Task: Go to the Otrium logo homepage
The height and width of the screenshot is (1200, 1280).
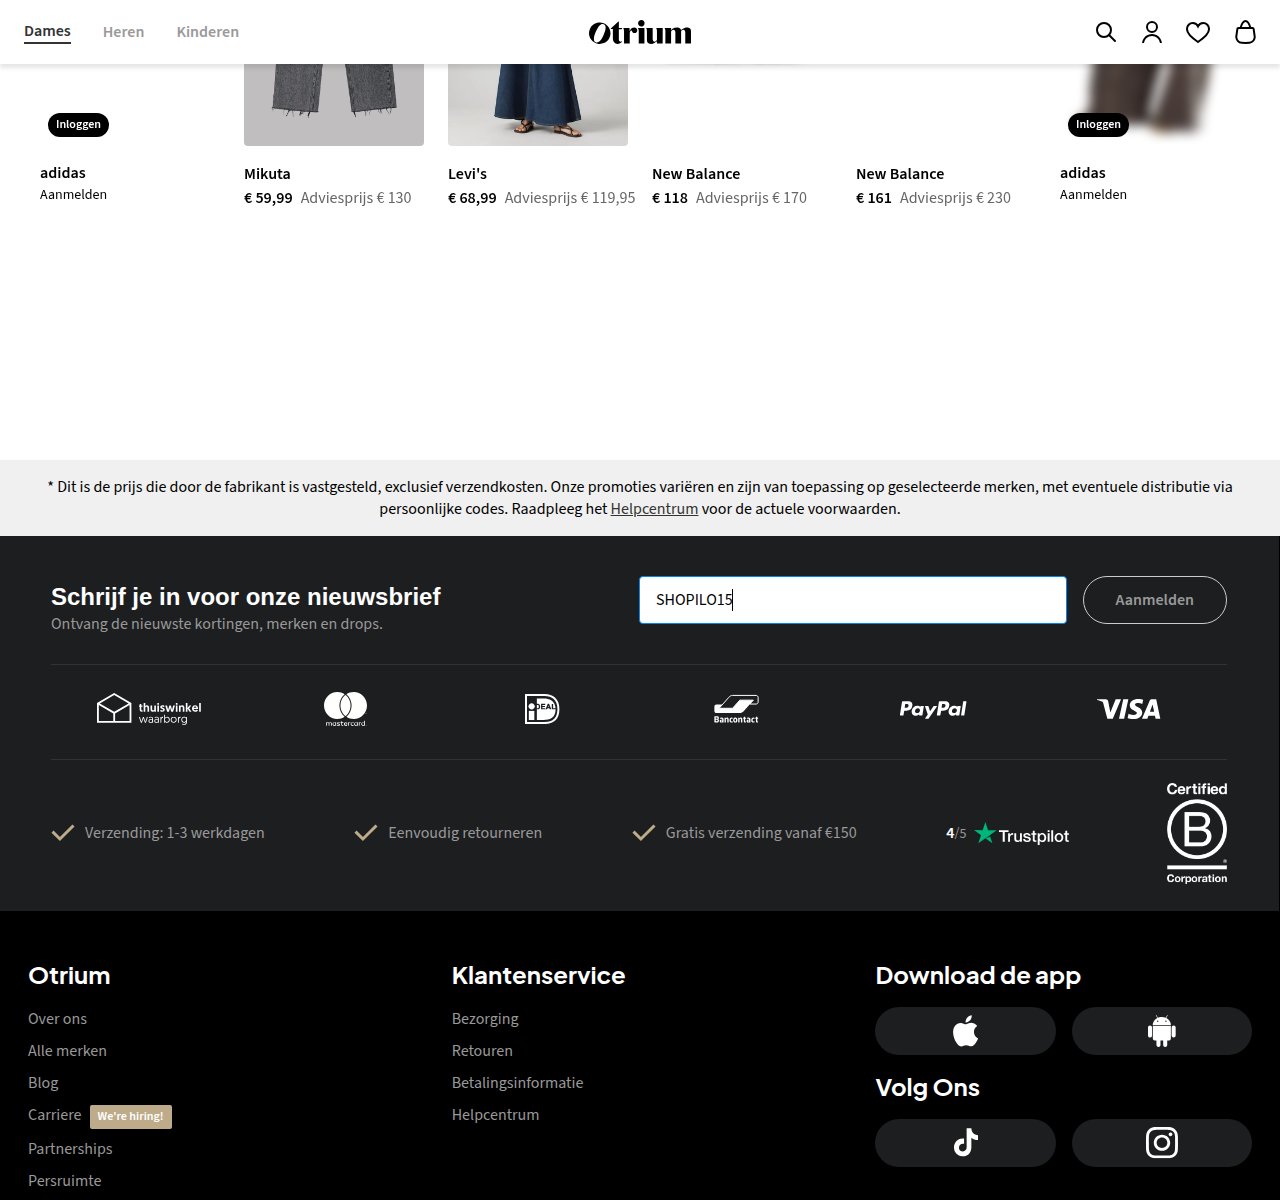Action: [x=640, y=33]
